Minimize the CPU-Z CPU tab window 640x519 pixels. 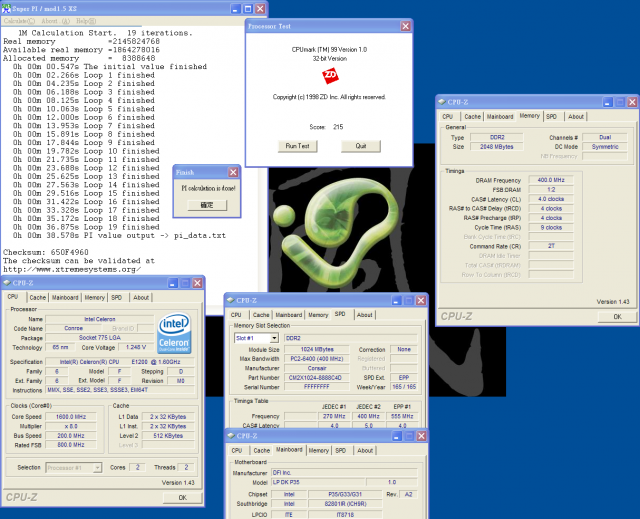(173, 283)
